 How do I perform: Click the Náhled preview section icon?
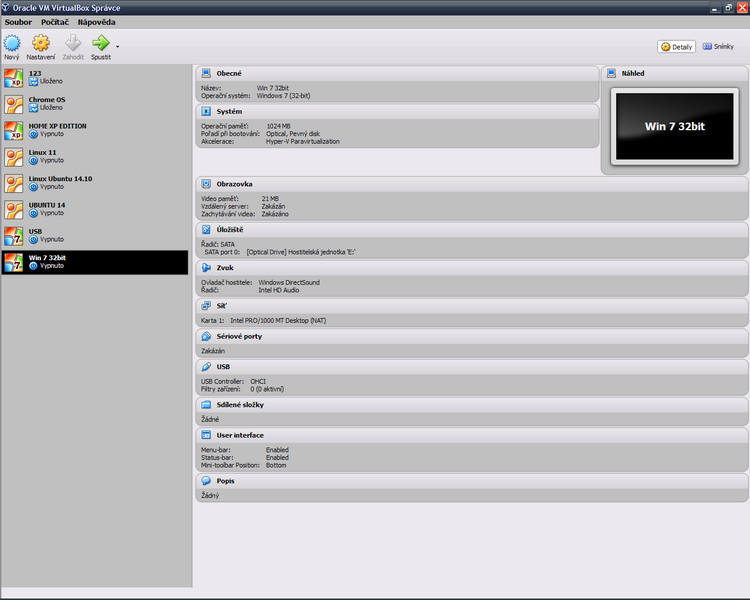[611, 73]
